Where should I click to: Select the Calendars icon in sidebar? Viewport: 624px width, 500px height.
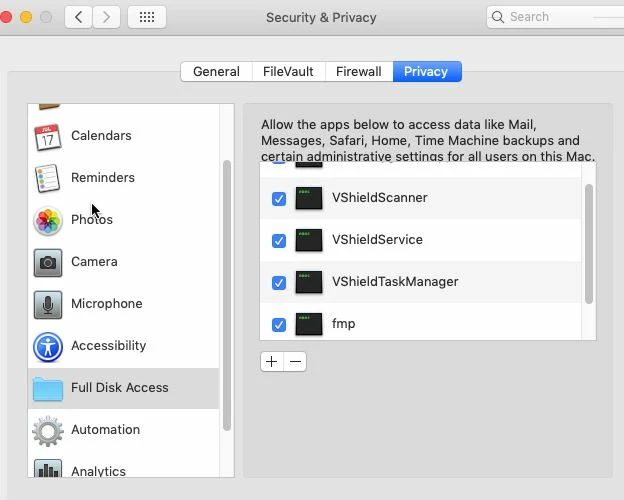47,137
